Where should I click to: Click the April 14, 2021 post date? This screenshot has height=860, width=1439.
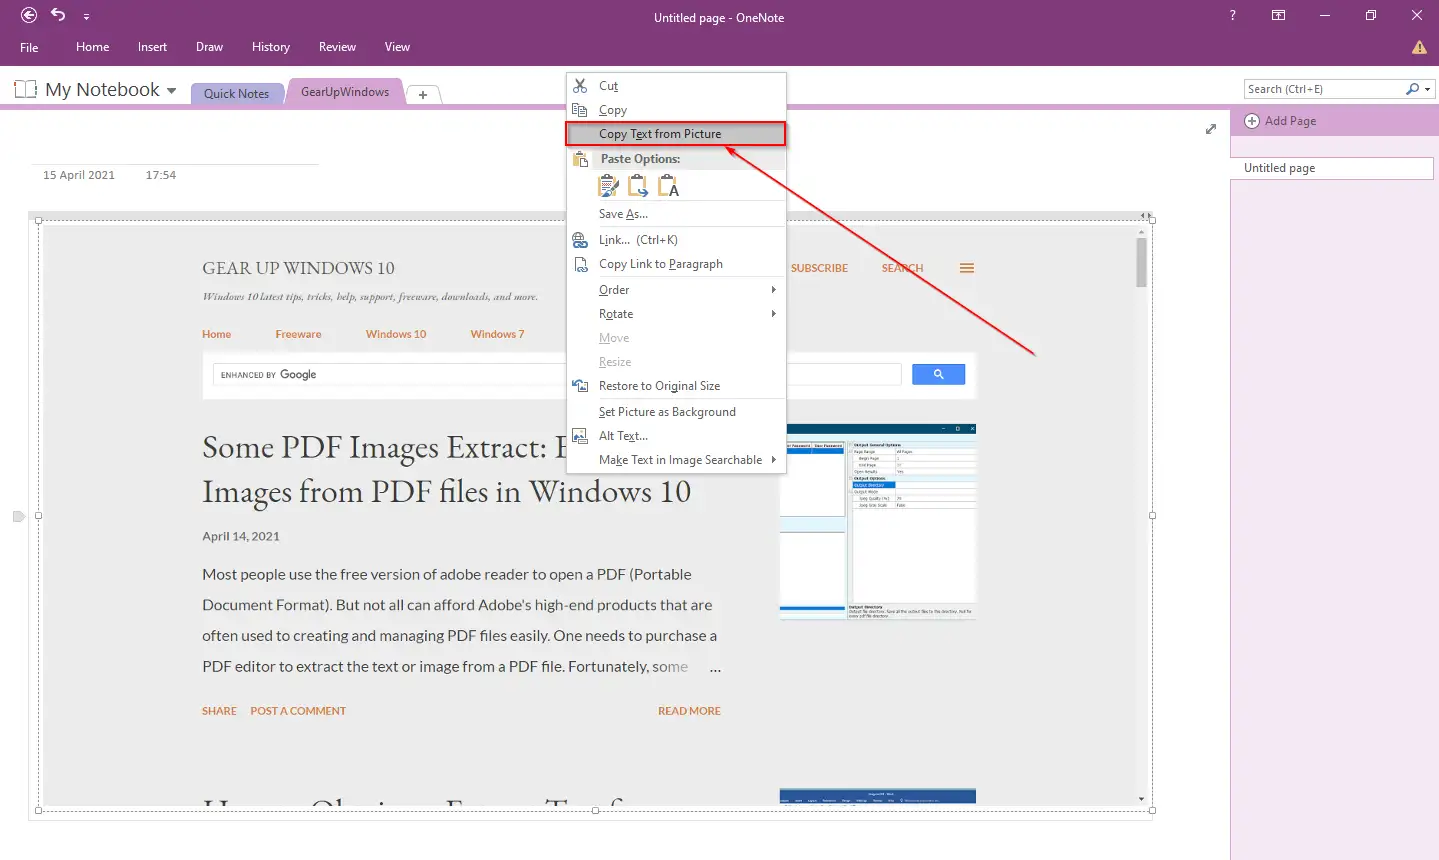(241, 536)
